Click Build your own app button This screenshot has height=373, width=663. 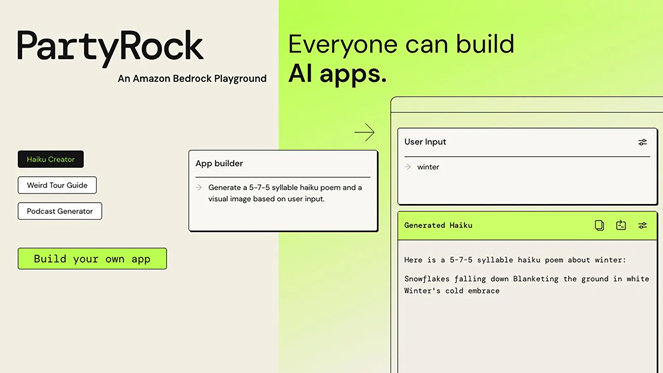pos(92,259)
